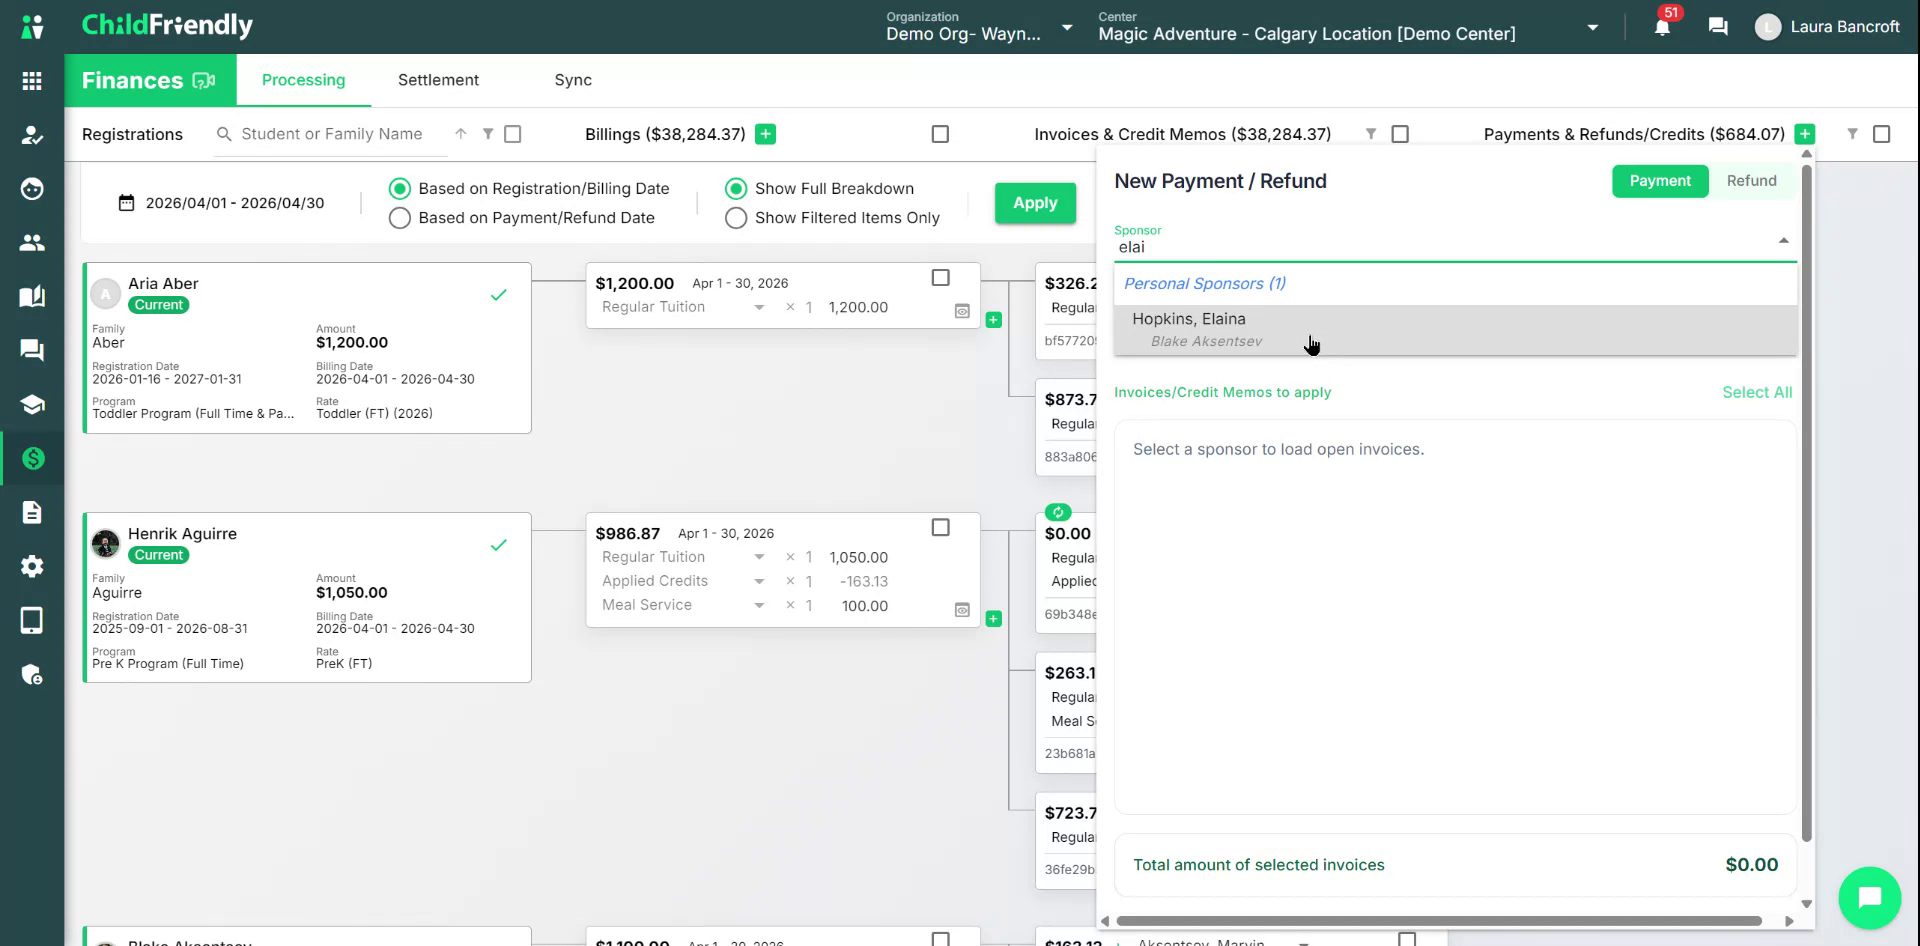The height and width of the screenshot is (946, 1920).
Task: Expand the Center dropdown
Action: [1593, 28]
